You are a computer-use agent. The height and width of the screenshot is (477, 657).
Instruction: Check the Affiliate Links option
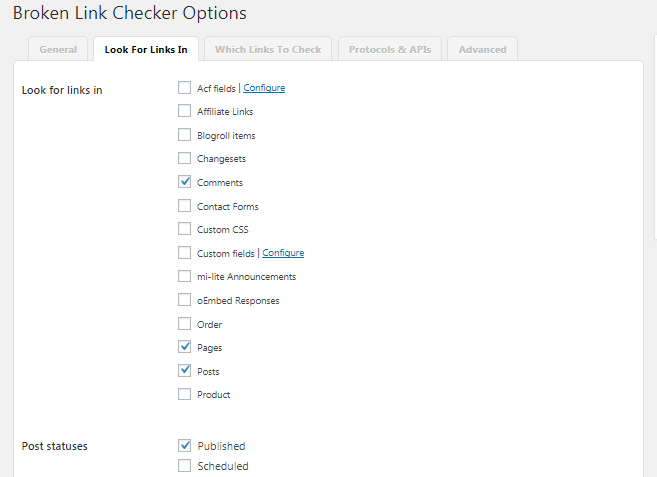[x=184, y=111]
